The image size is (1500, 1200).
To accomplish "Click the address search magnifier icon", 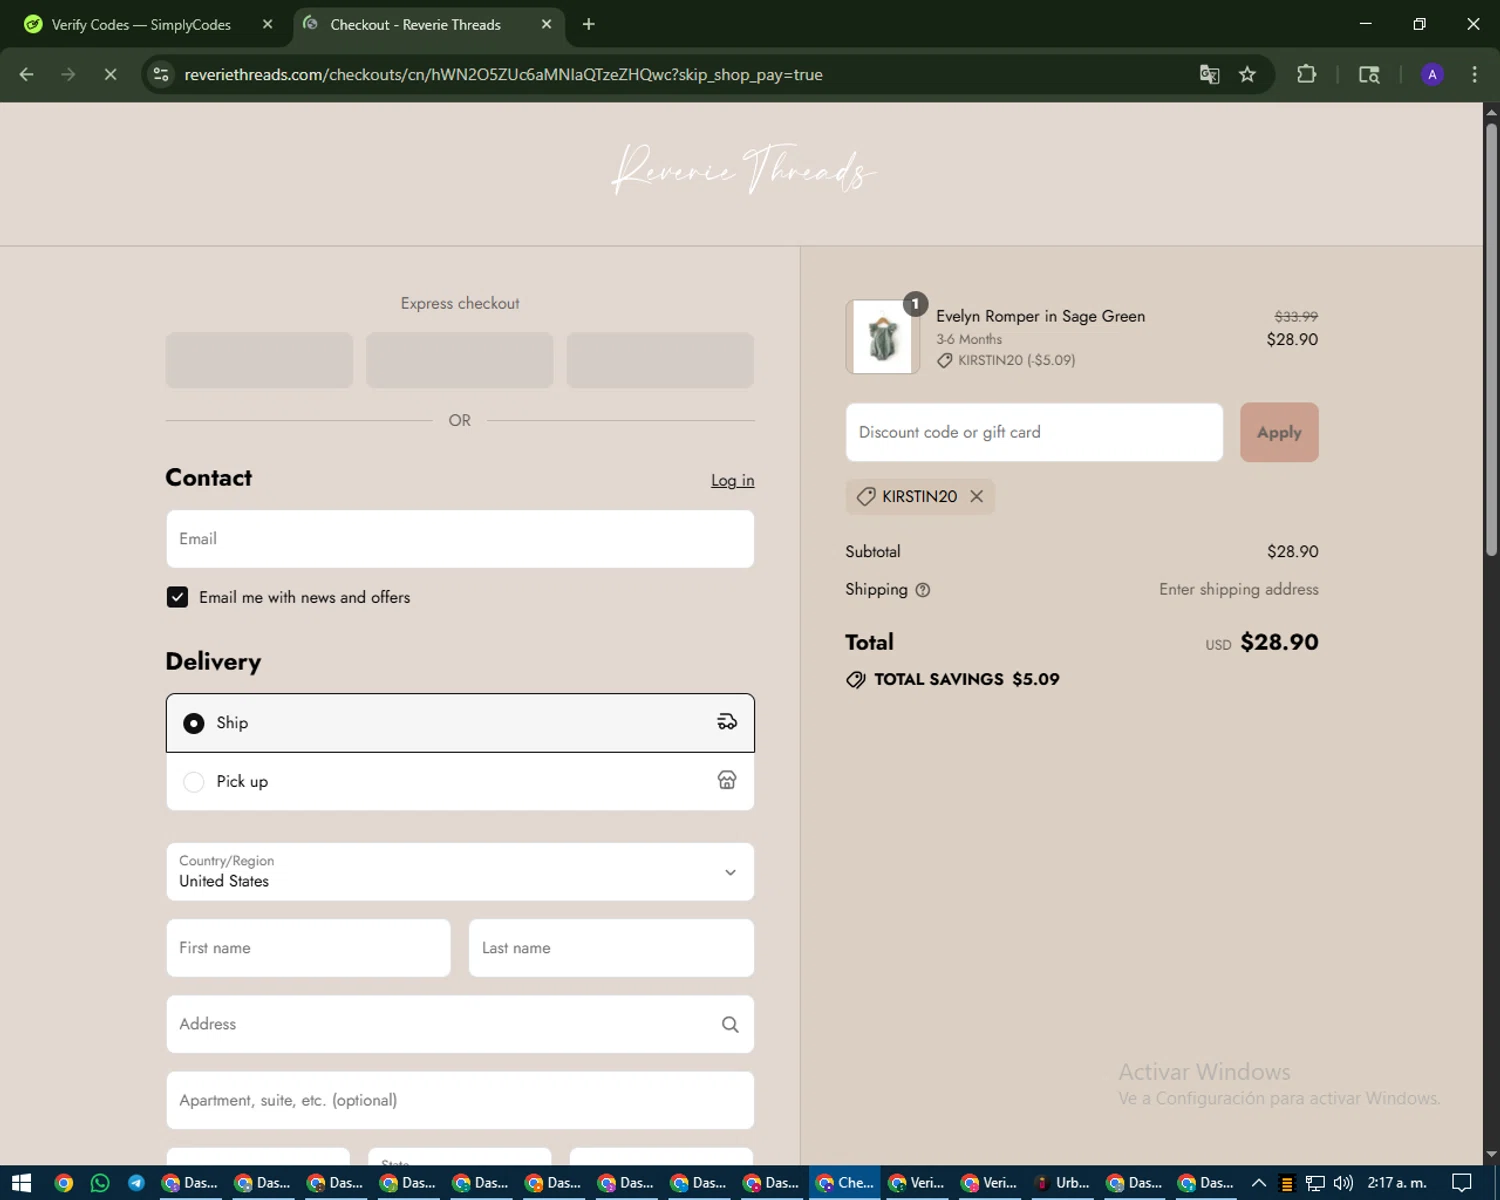I will tap(730, 1024).
